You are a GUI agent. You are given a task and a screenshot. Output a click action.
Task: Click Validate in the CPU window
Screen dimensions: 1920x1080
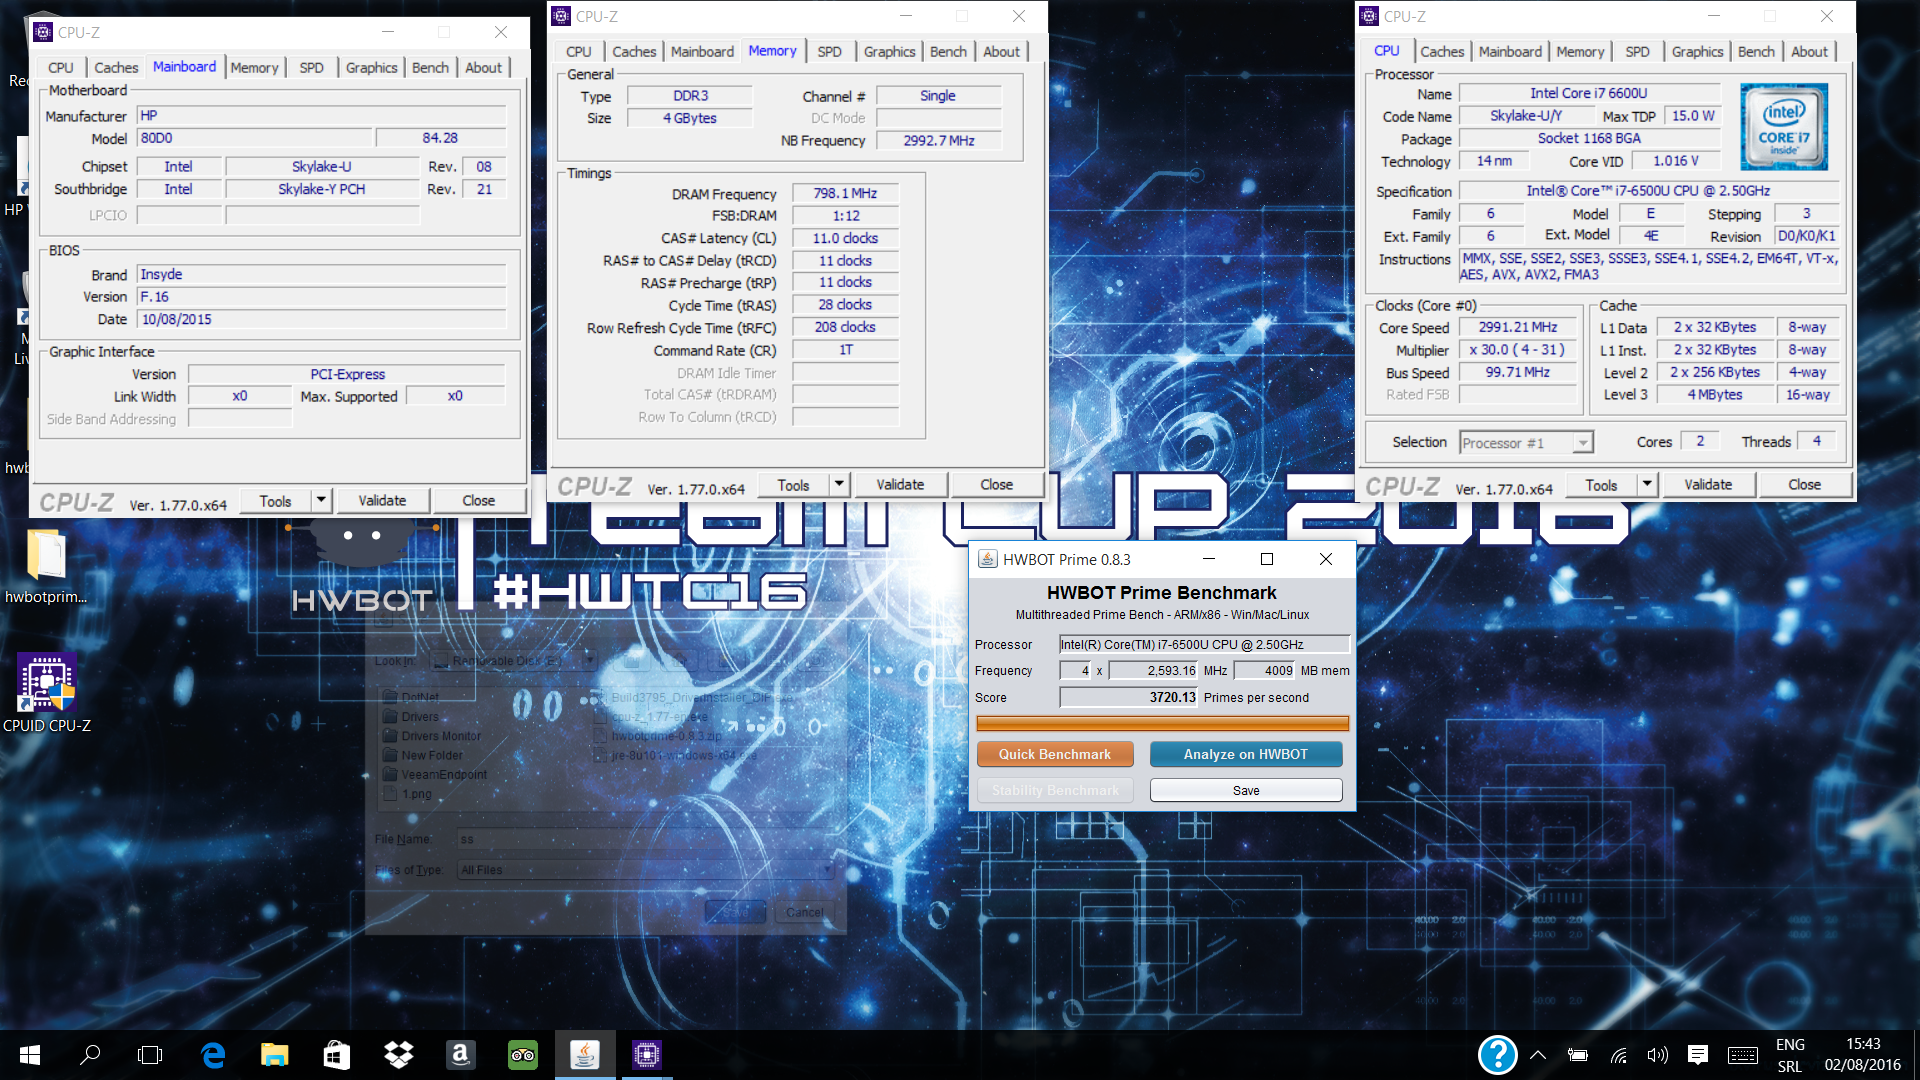1708,484
